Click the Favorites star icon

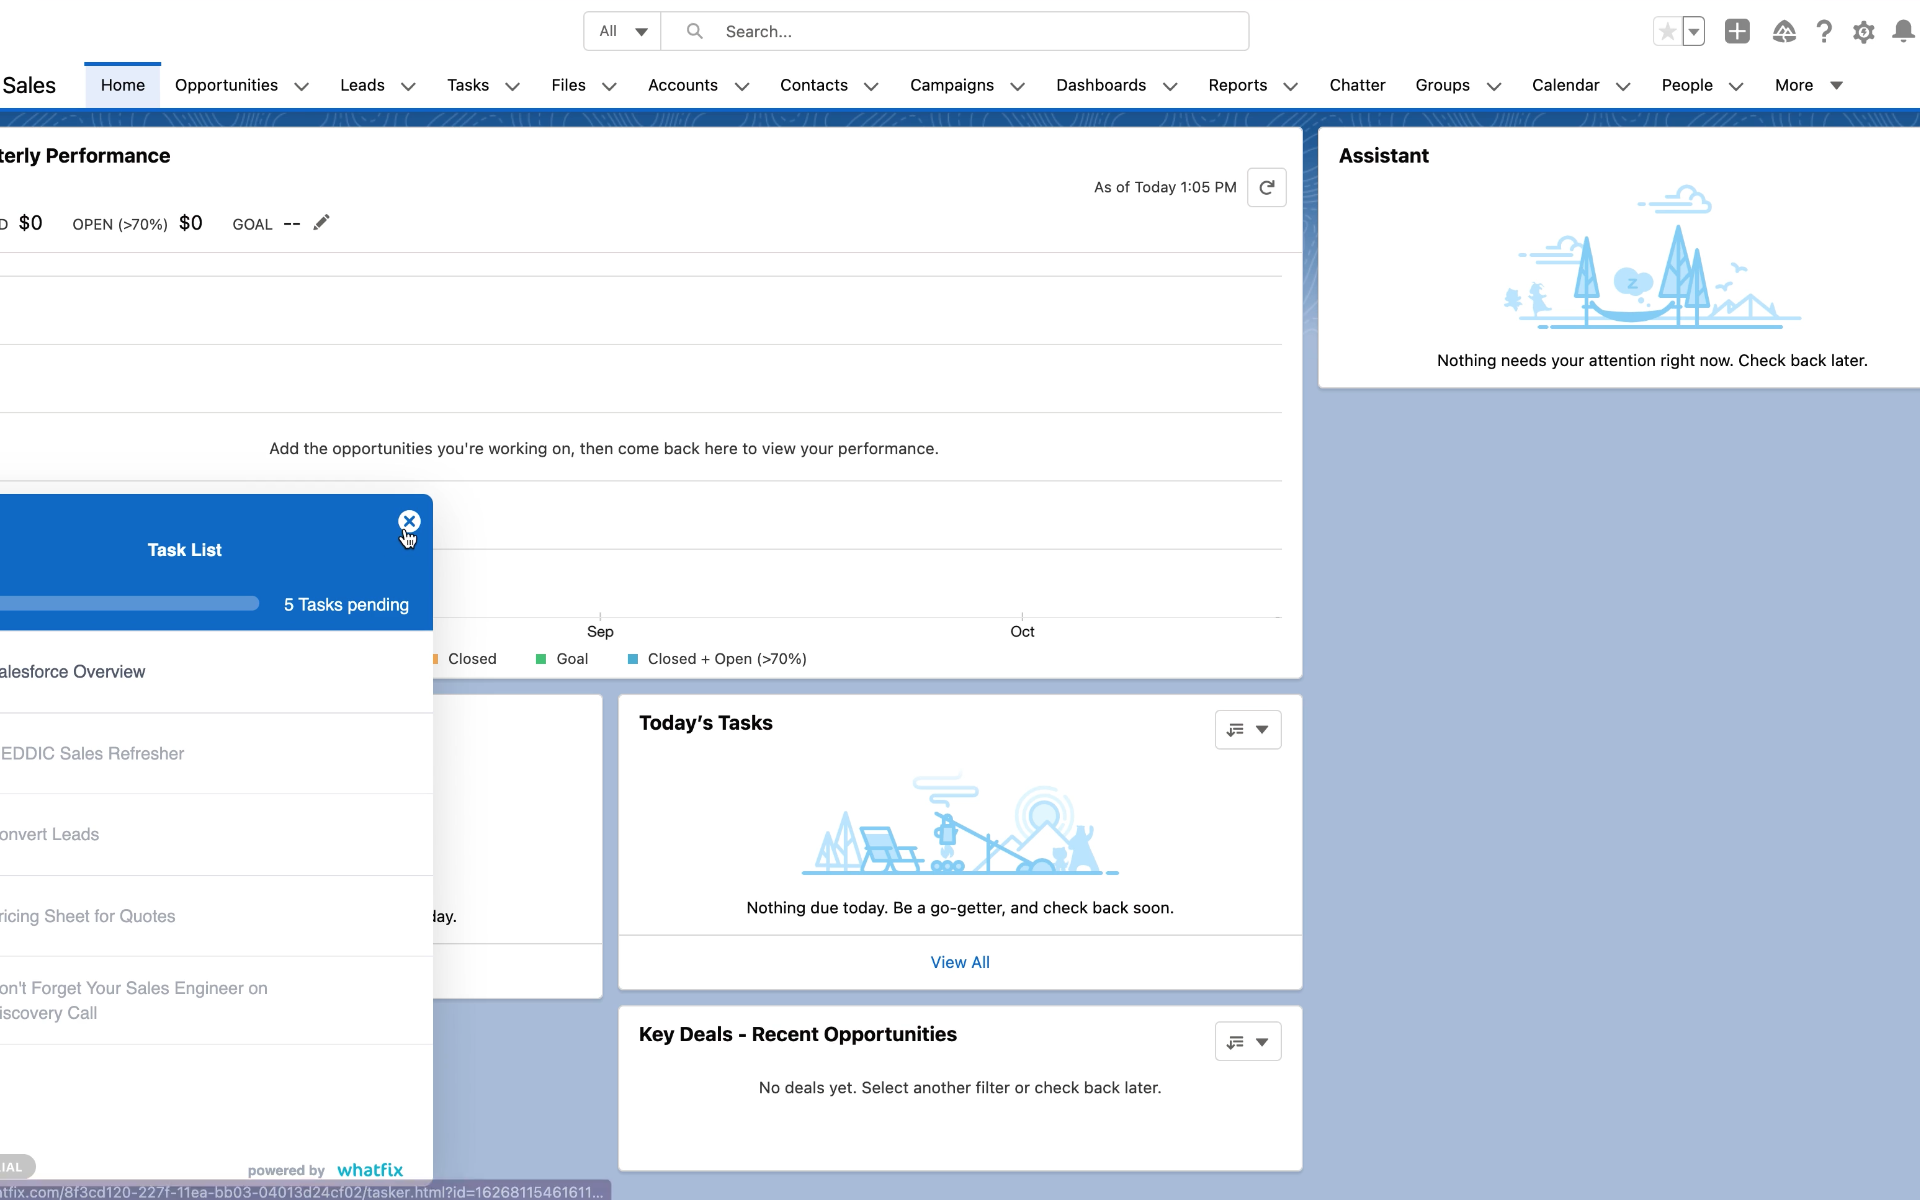(x=1667, y=32)
